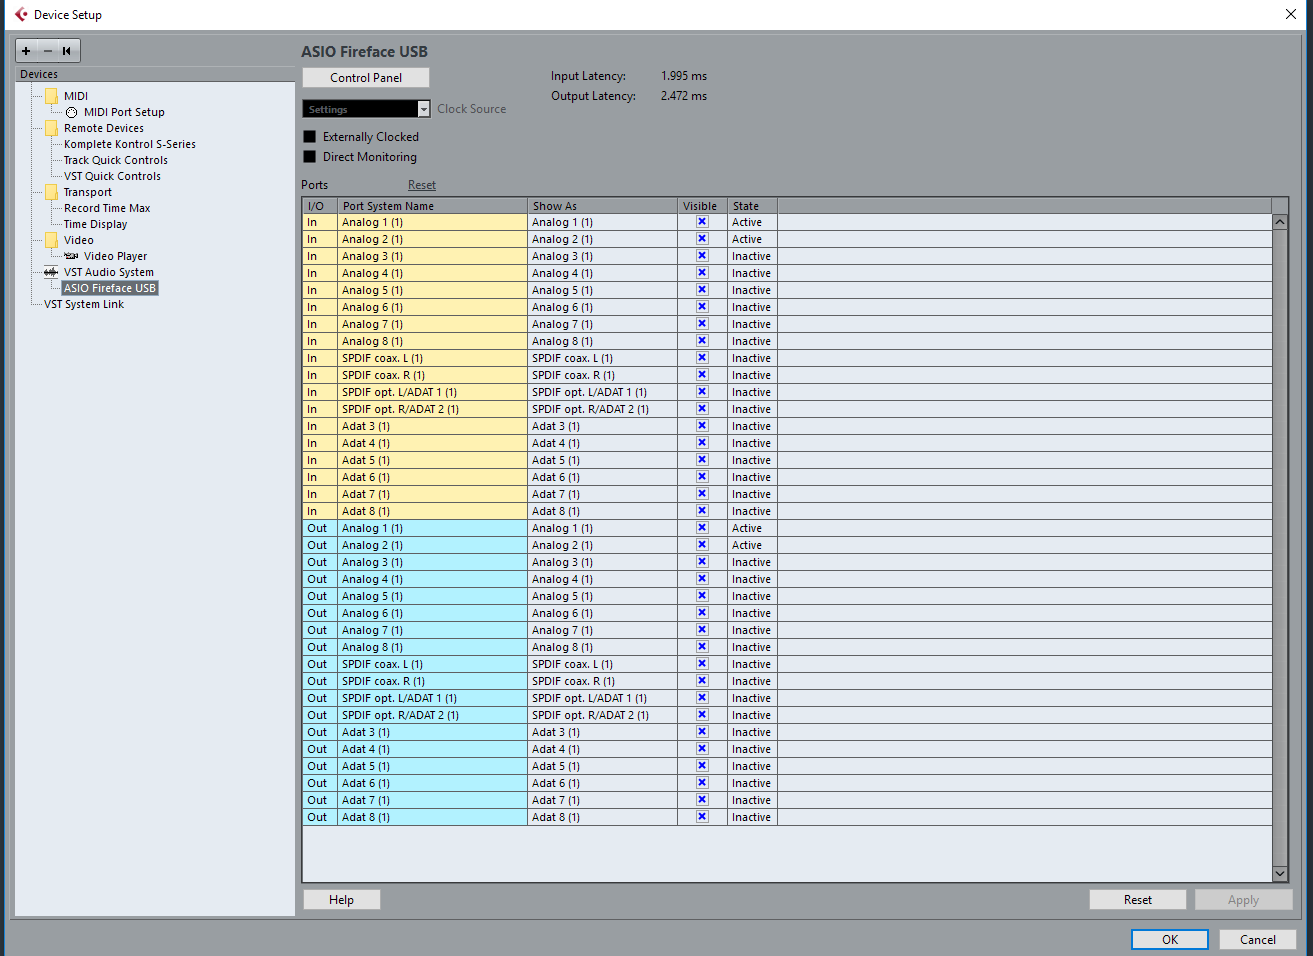The height and width of the screenshot is (956, 1313).
Task: Toggle Visible for input Analog 4 (1)
Action: (x=702, y=273)
